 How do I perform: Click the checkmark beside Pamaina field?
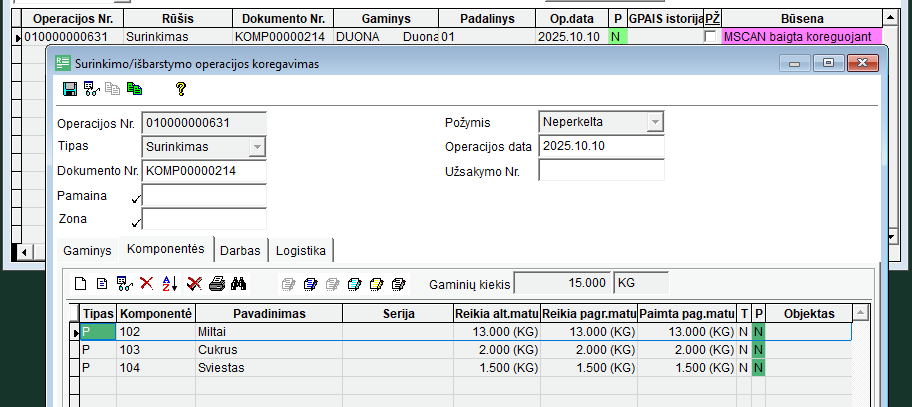[136, 199]
